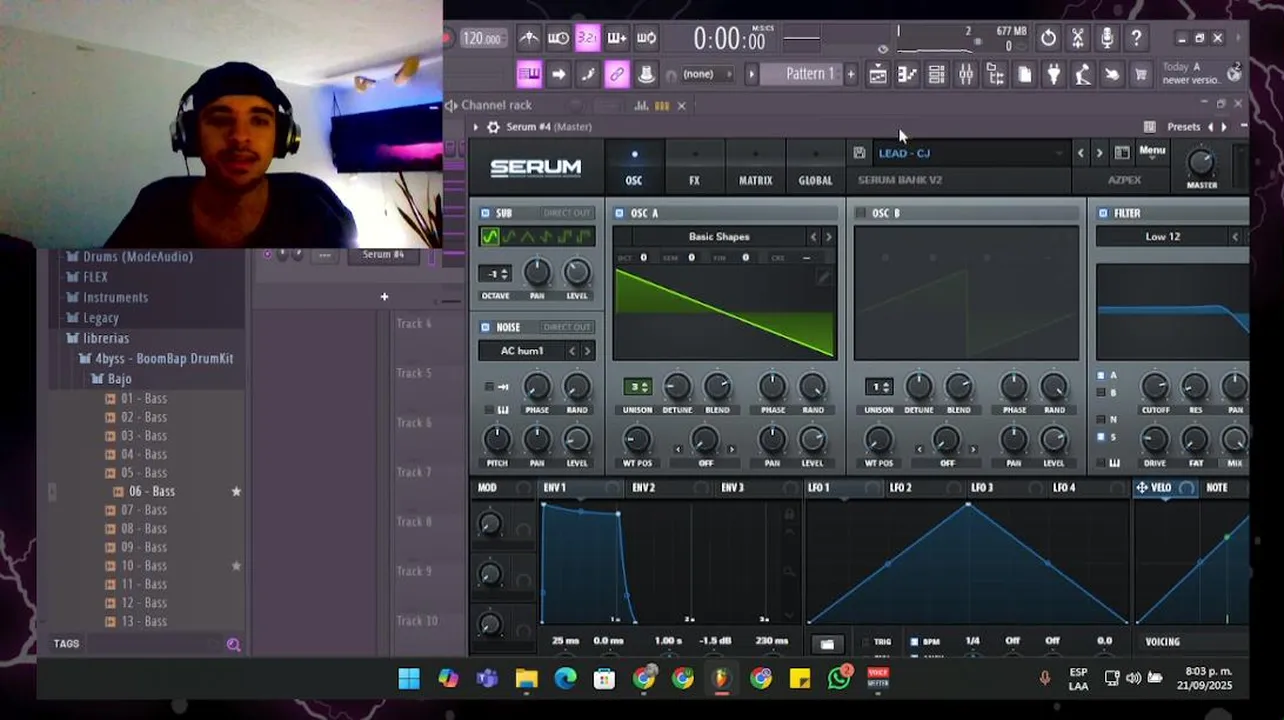The height and width of the screenshot is (720, 1284).
Task: Toggle filter routing checkbox B
Action: click(x=1101, y=393)
